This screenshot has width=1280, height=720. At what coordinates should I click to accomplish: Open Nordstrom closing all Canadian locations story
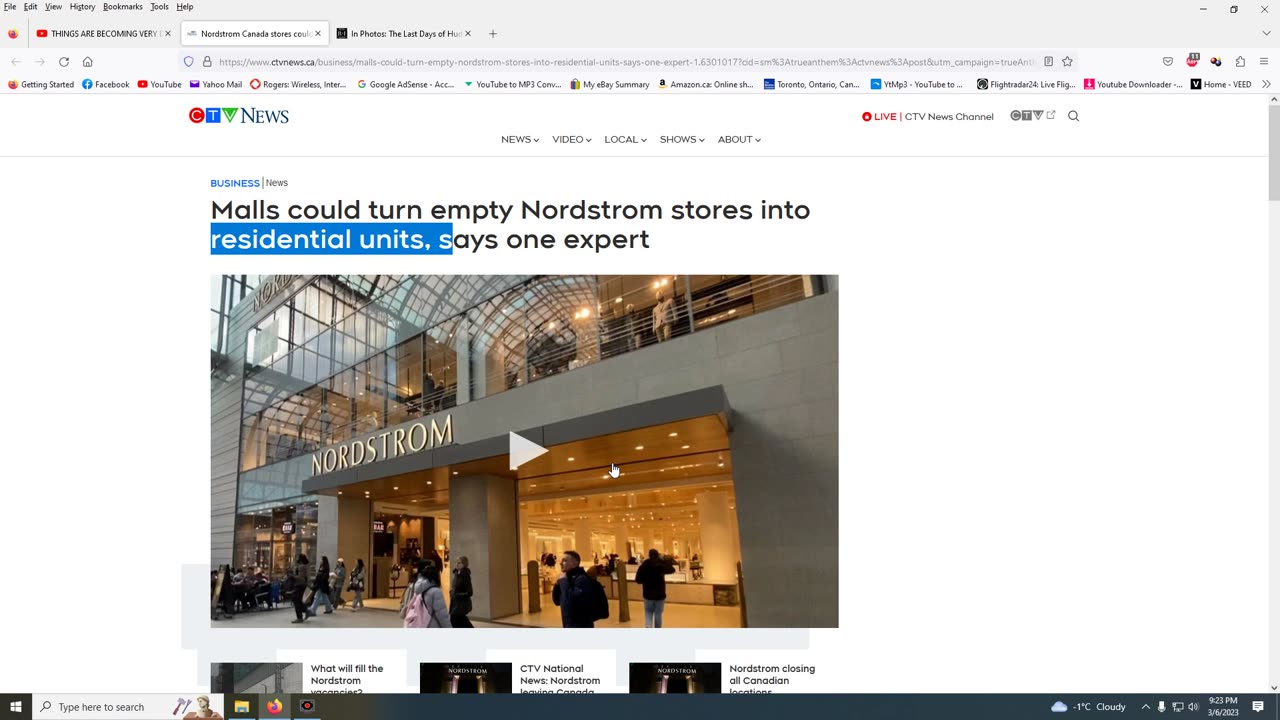[771, 680]
